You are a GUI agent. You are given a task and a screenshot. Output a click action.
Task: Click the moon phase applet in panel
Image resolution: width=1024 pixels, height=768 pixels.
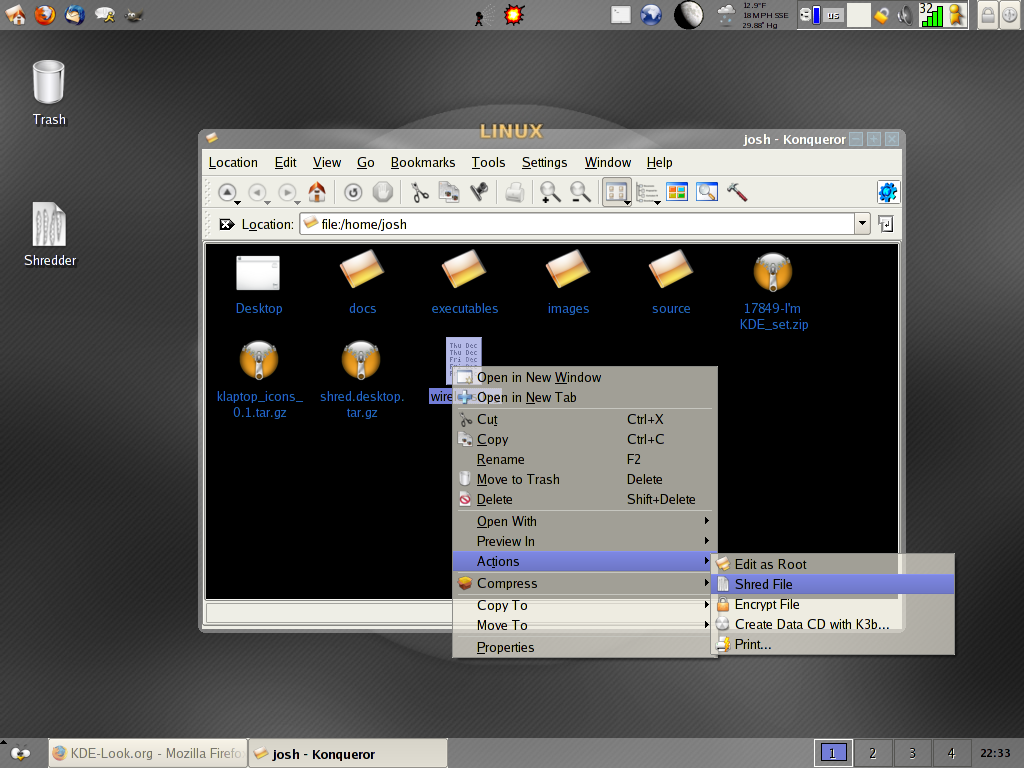point(688,15)
